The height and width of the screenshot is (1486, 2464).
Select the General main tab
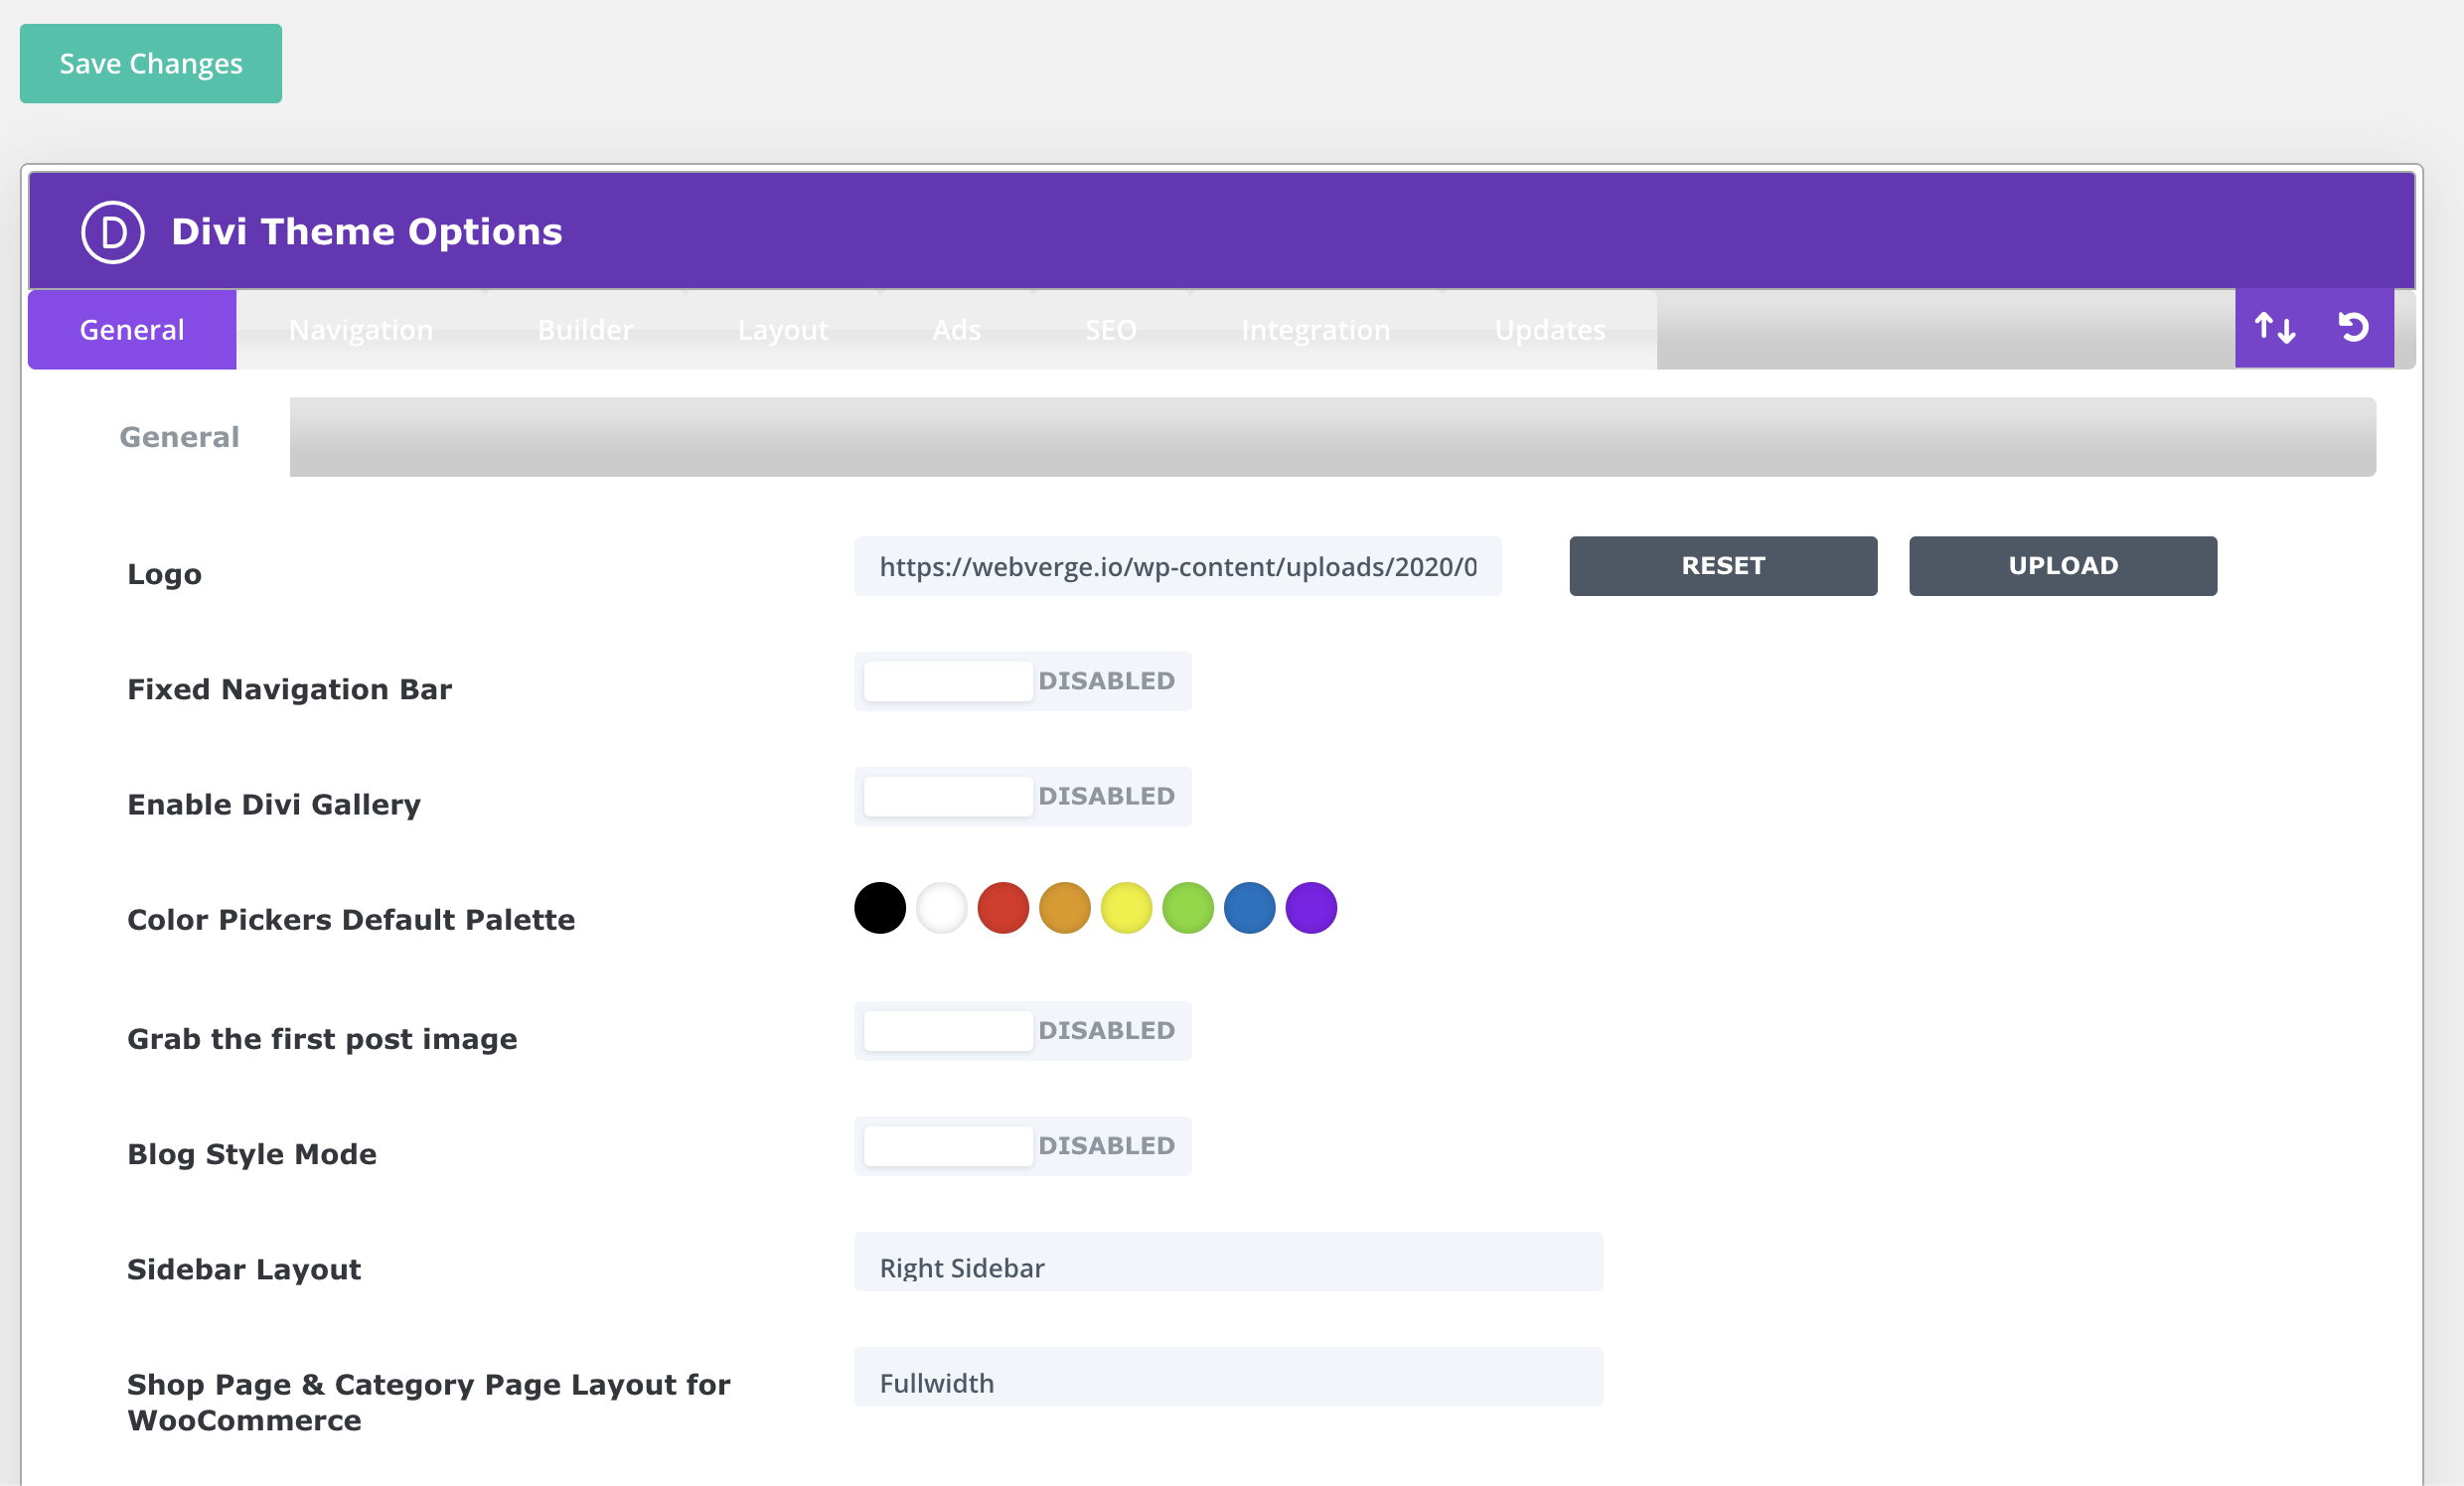click(x=132, y=330)
